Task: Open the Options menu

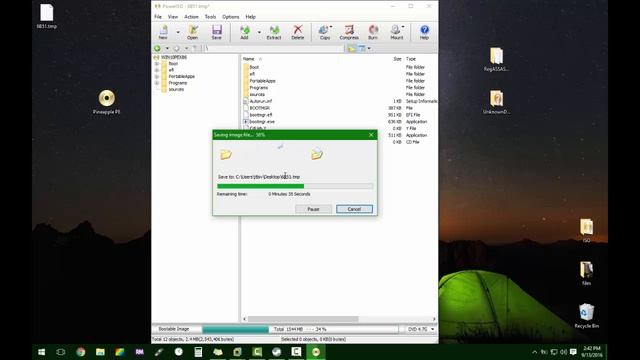Action: pyautogui.click(x=231, y=17)
